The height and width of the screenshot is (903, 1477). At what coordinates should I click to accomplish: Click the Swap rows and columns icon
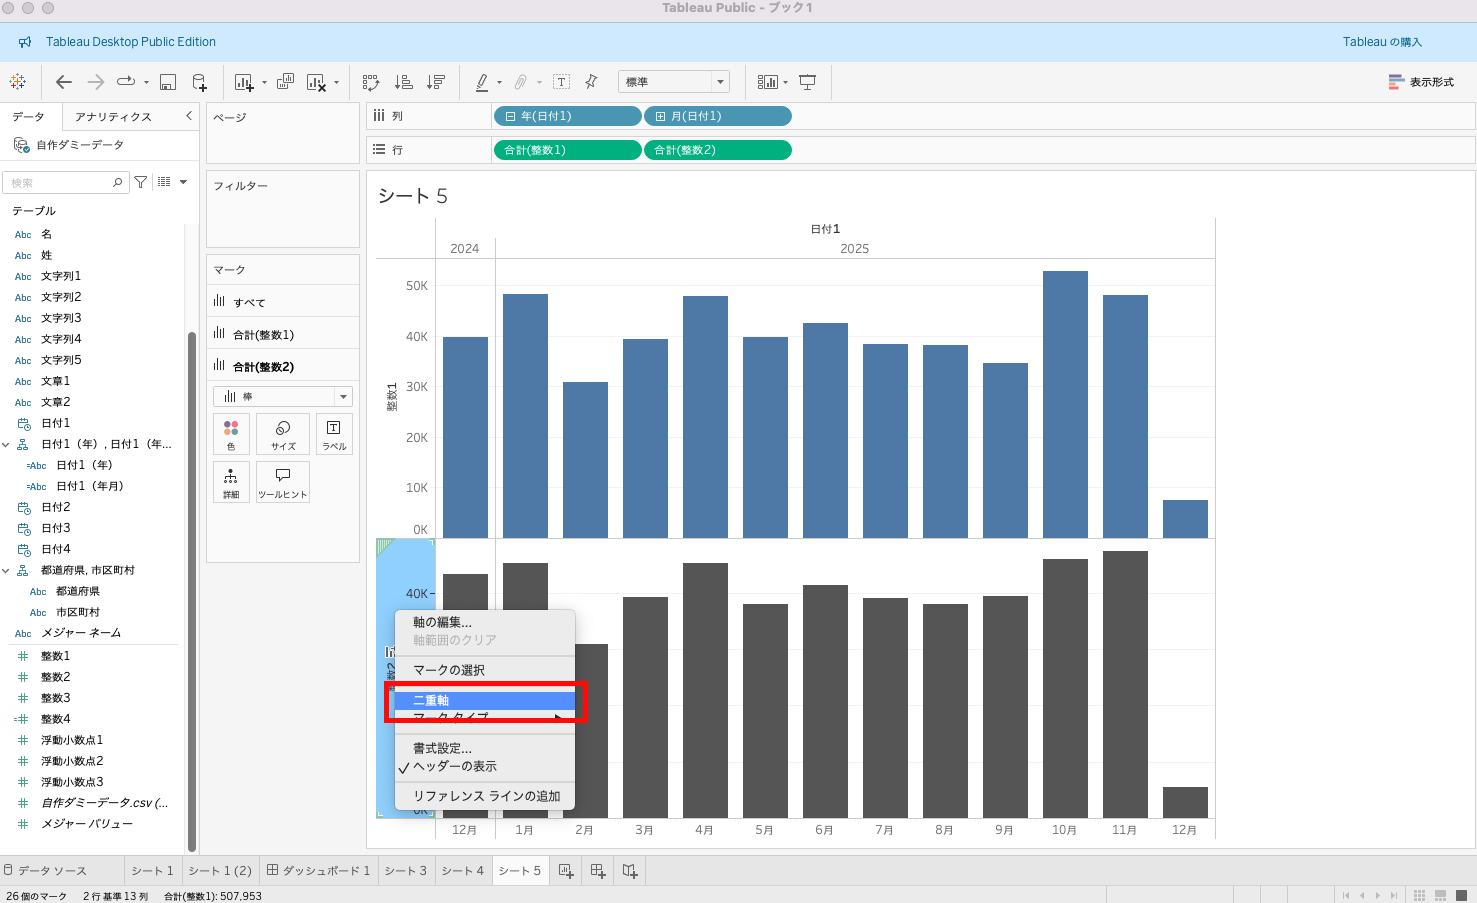(371, 82)
